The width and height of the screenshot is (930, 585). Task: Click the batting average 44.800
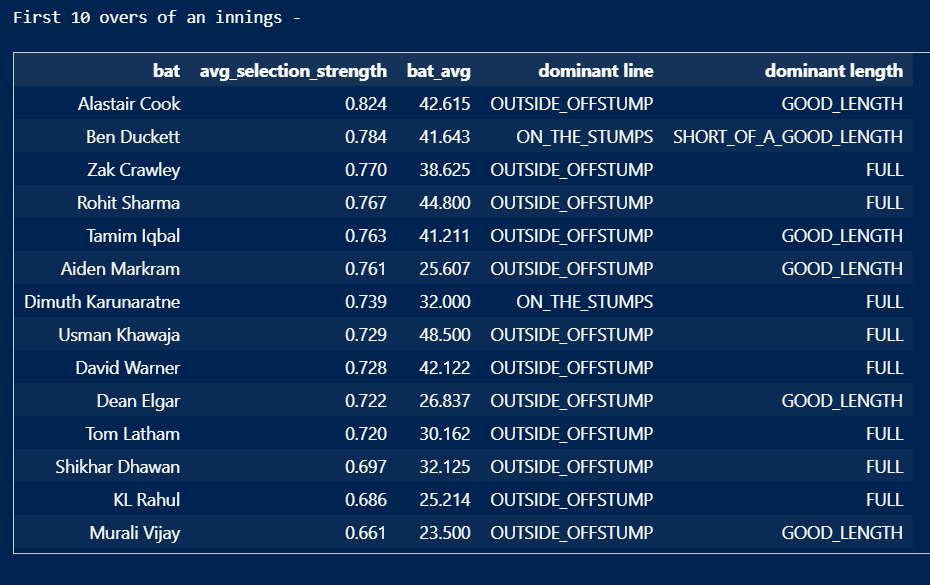[x=444, y=203]
